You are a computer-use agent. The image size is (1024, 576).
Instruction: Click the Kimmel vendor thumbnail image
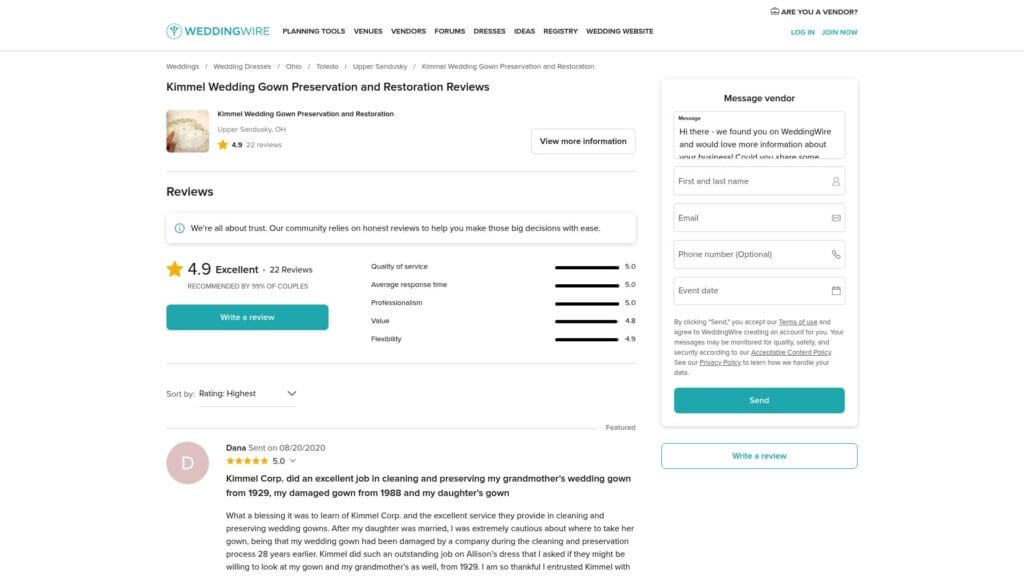(x=187, y=131)
